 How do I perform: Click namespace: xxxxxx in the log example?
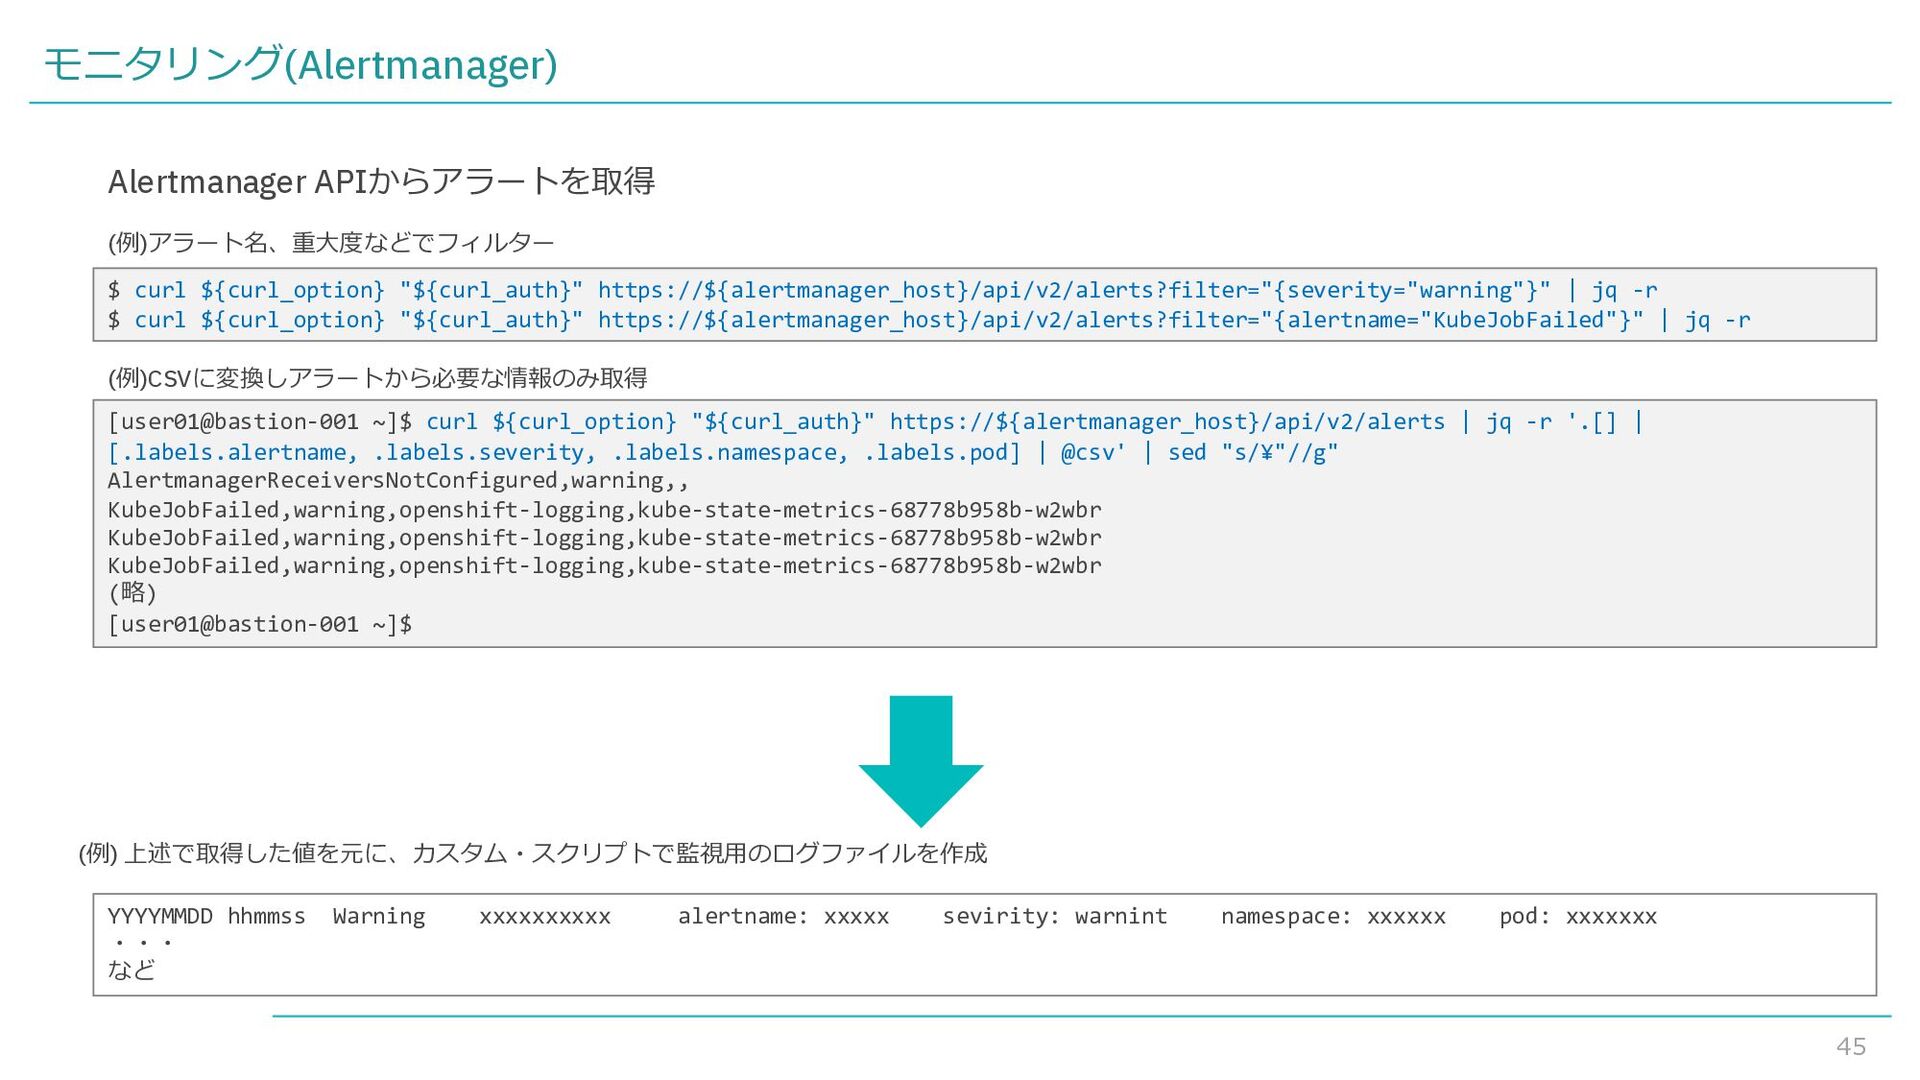[x=1333, y=916]
